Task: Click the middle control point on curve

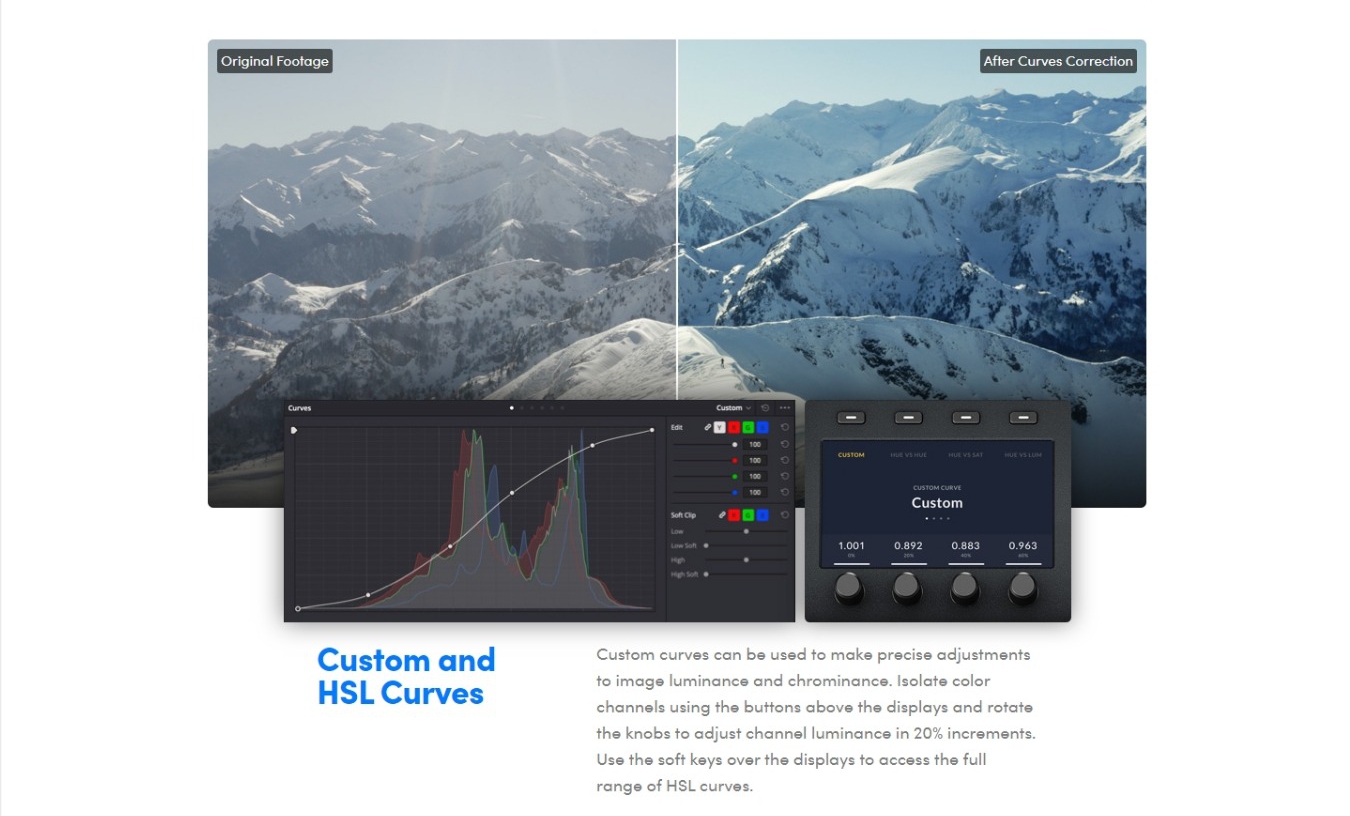Action: click(x=512, y=493)
